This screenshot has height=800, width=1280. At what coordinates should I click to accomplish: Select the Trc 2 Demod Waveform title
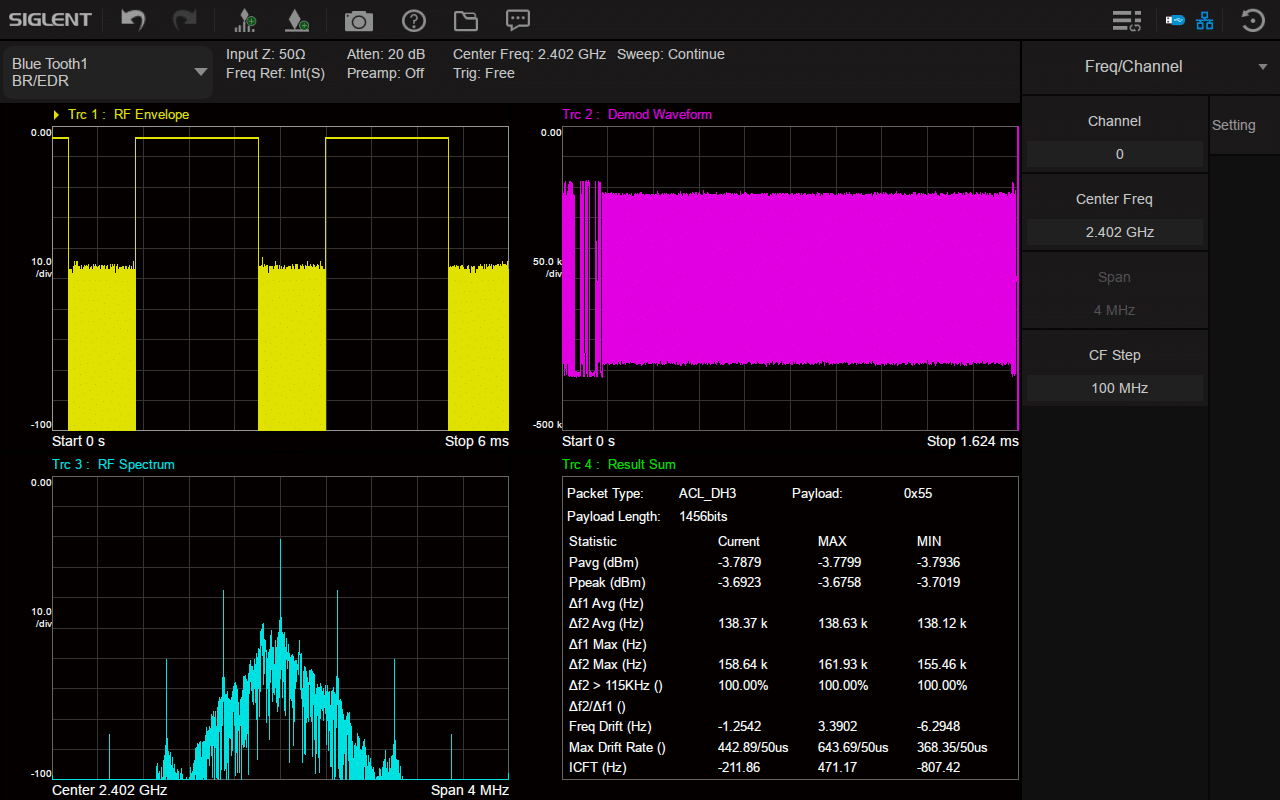click(x=637, y=115)
